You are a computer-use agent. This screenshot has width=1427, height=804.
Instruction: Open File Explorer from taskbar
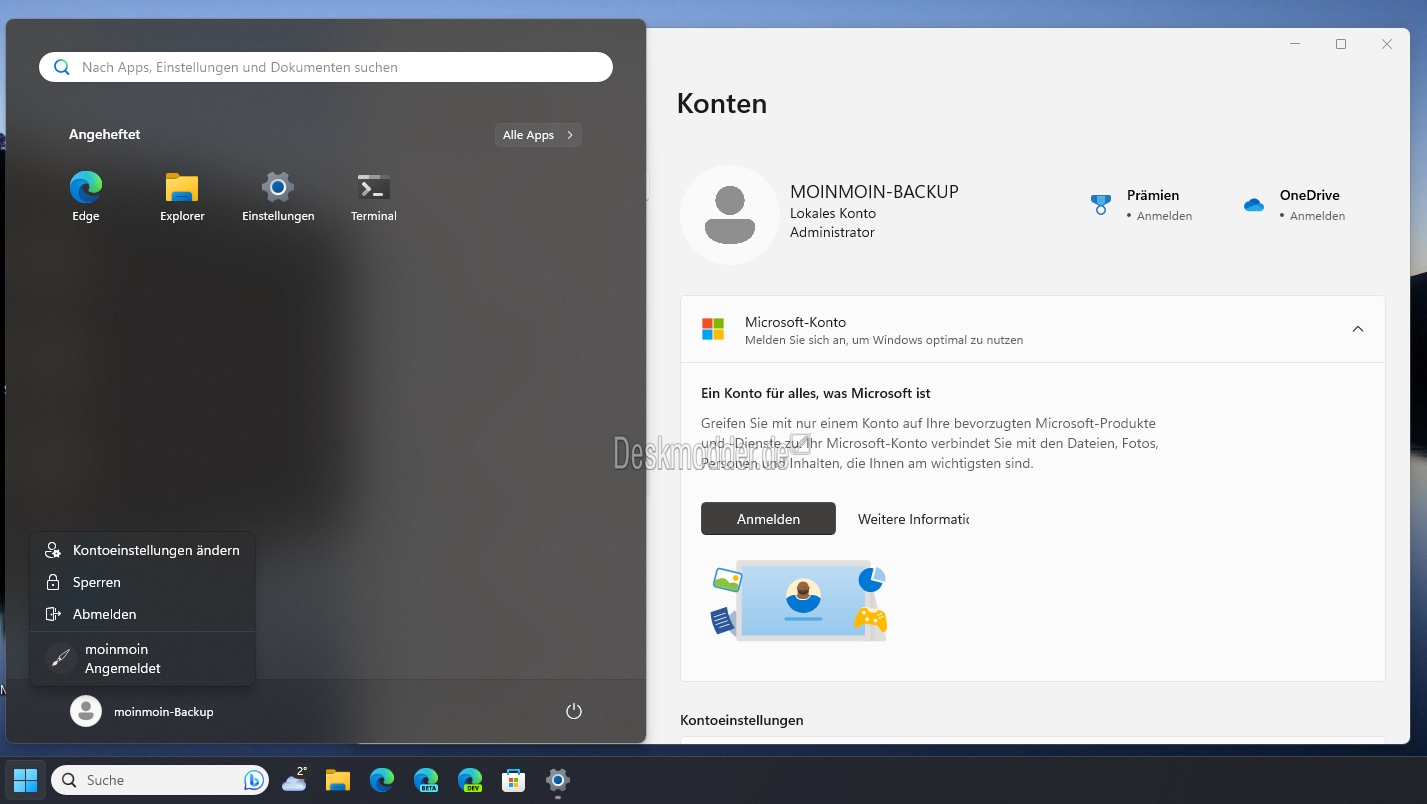(x=338, y=780)
